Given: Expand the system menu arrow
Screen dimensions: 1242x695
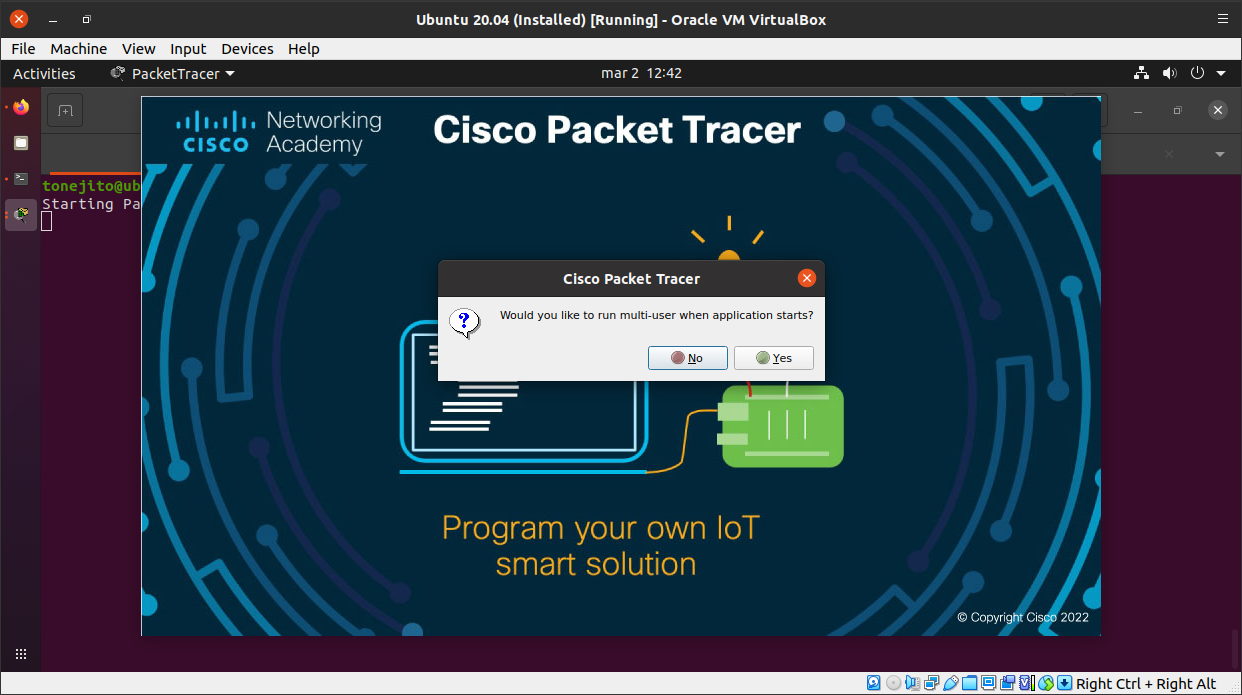Looking at the screenshot, I should click(1221, 74).
